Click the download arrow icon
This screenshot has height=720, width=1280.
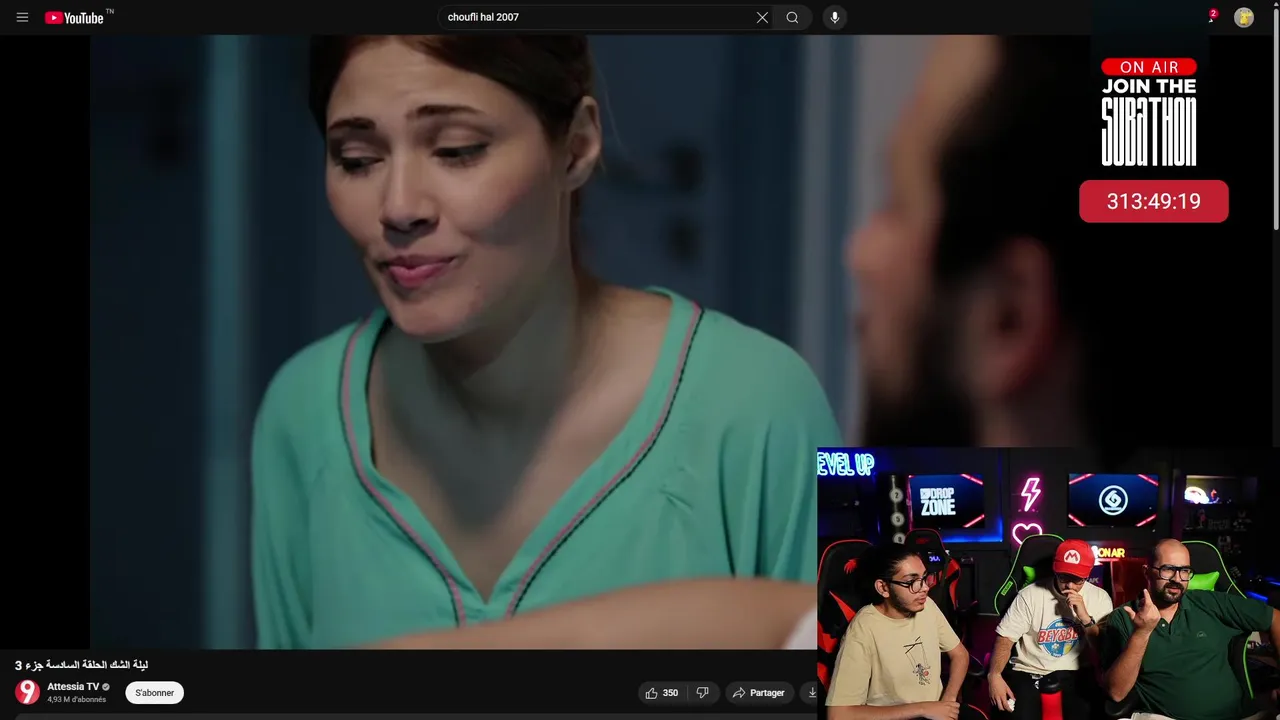click(x=811, y=693)
